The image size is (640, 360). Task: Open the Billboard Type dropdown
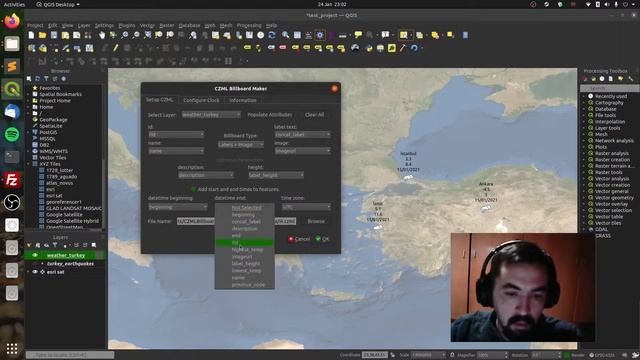pos(241,144)
